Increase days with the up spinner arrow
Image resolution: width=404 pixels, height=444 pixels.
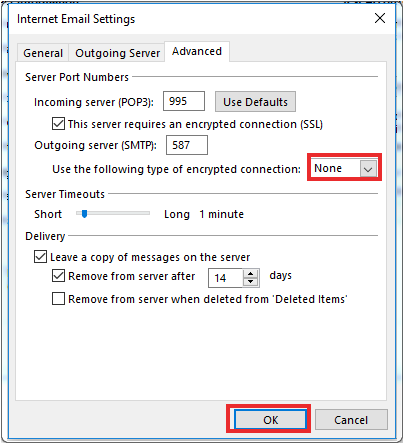point(251,274)
